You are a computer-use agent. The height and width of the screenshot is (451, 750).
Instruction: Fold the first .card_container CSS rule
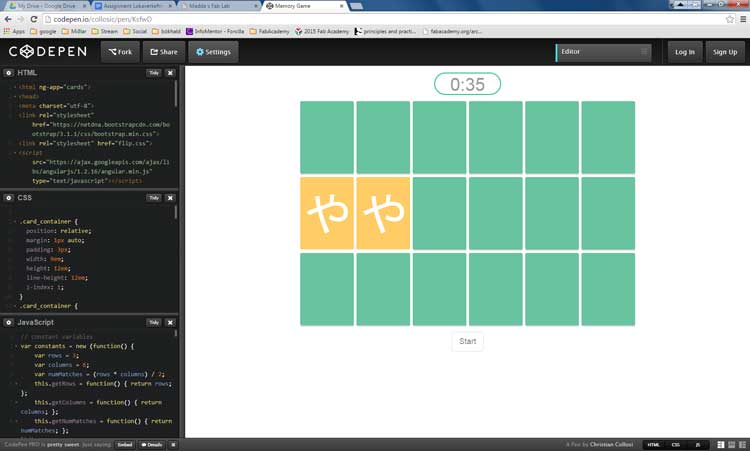pos(15,221)
